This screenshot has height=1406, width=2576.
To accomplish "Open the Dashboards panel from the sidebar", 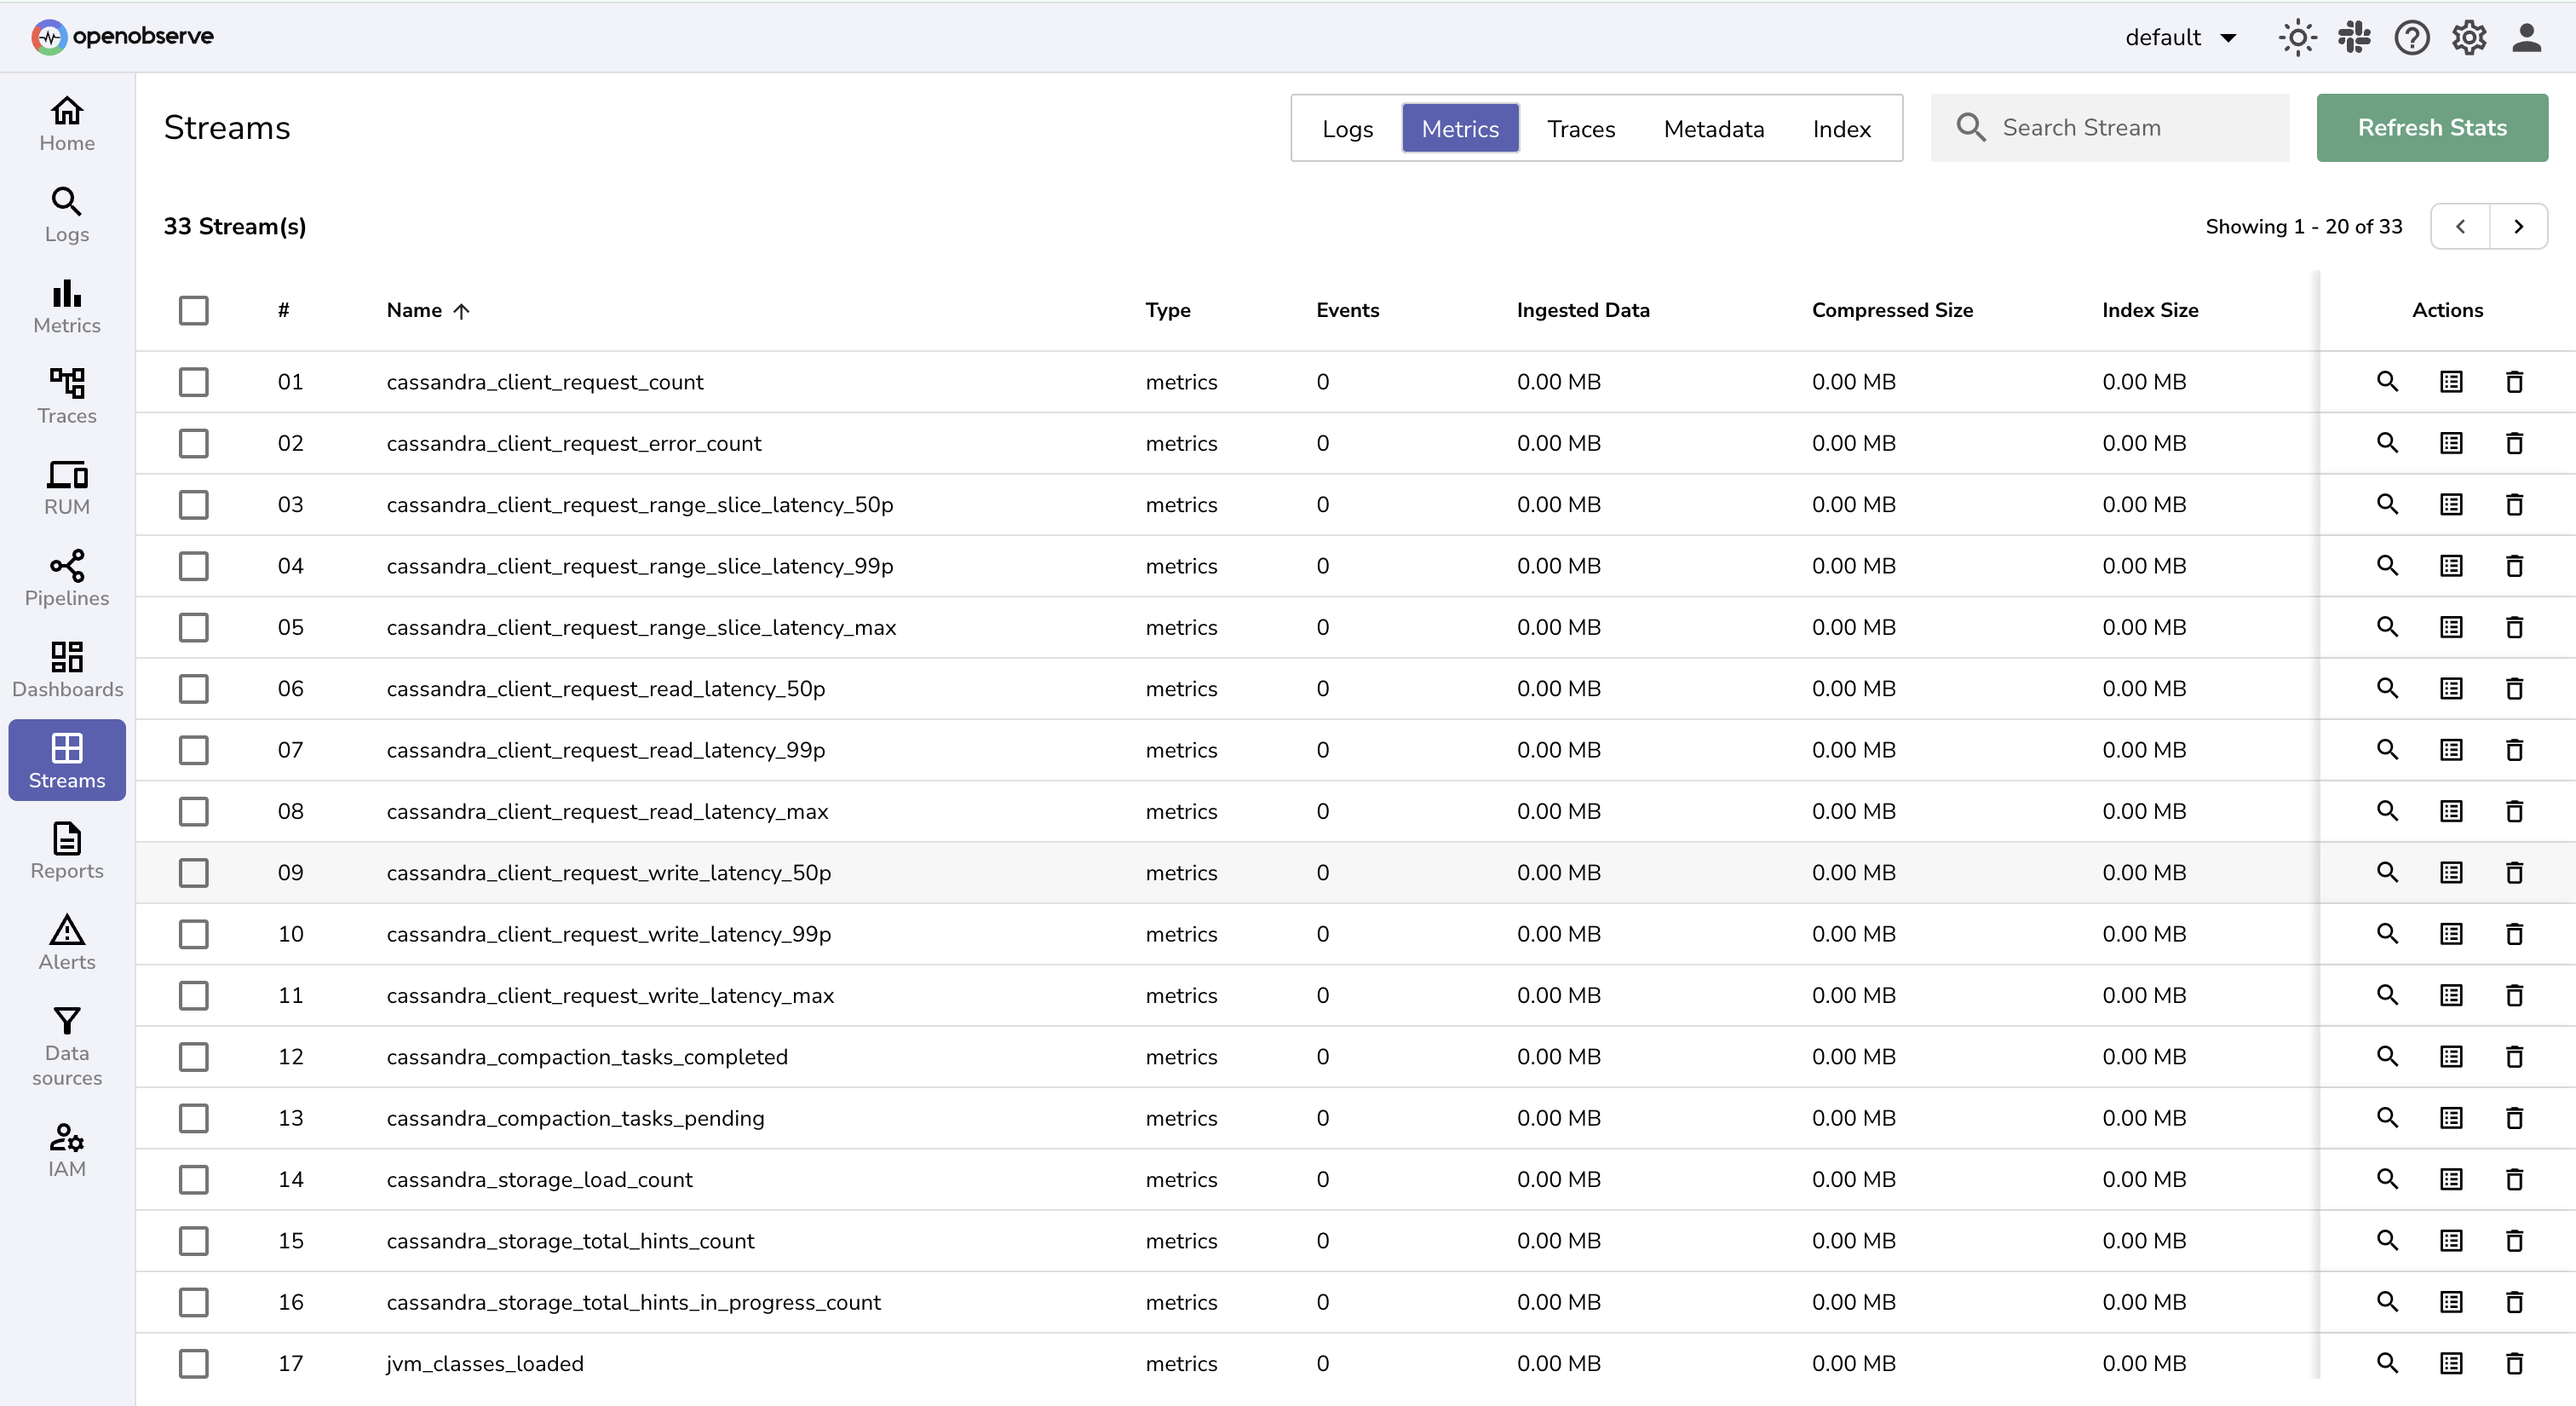I will [x=66, y=668].
